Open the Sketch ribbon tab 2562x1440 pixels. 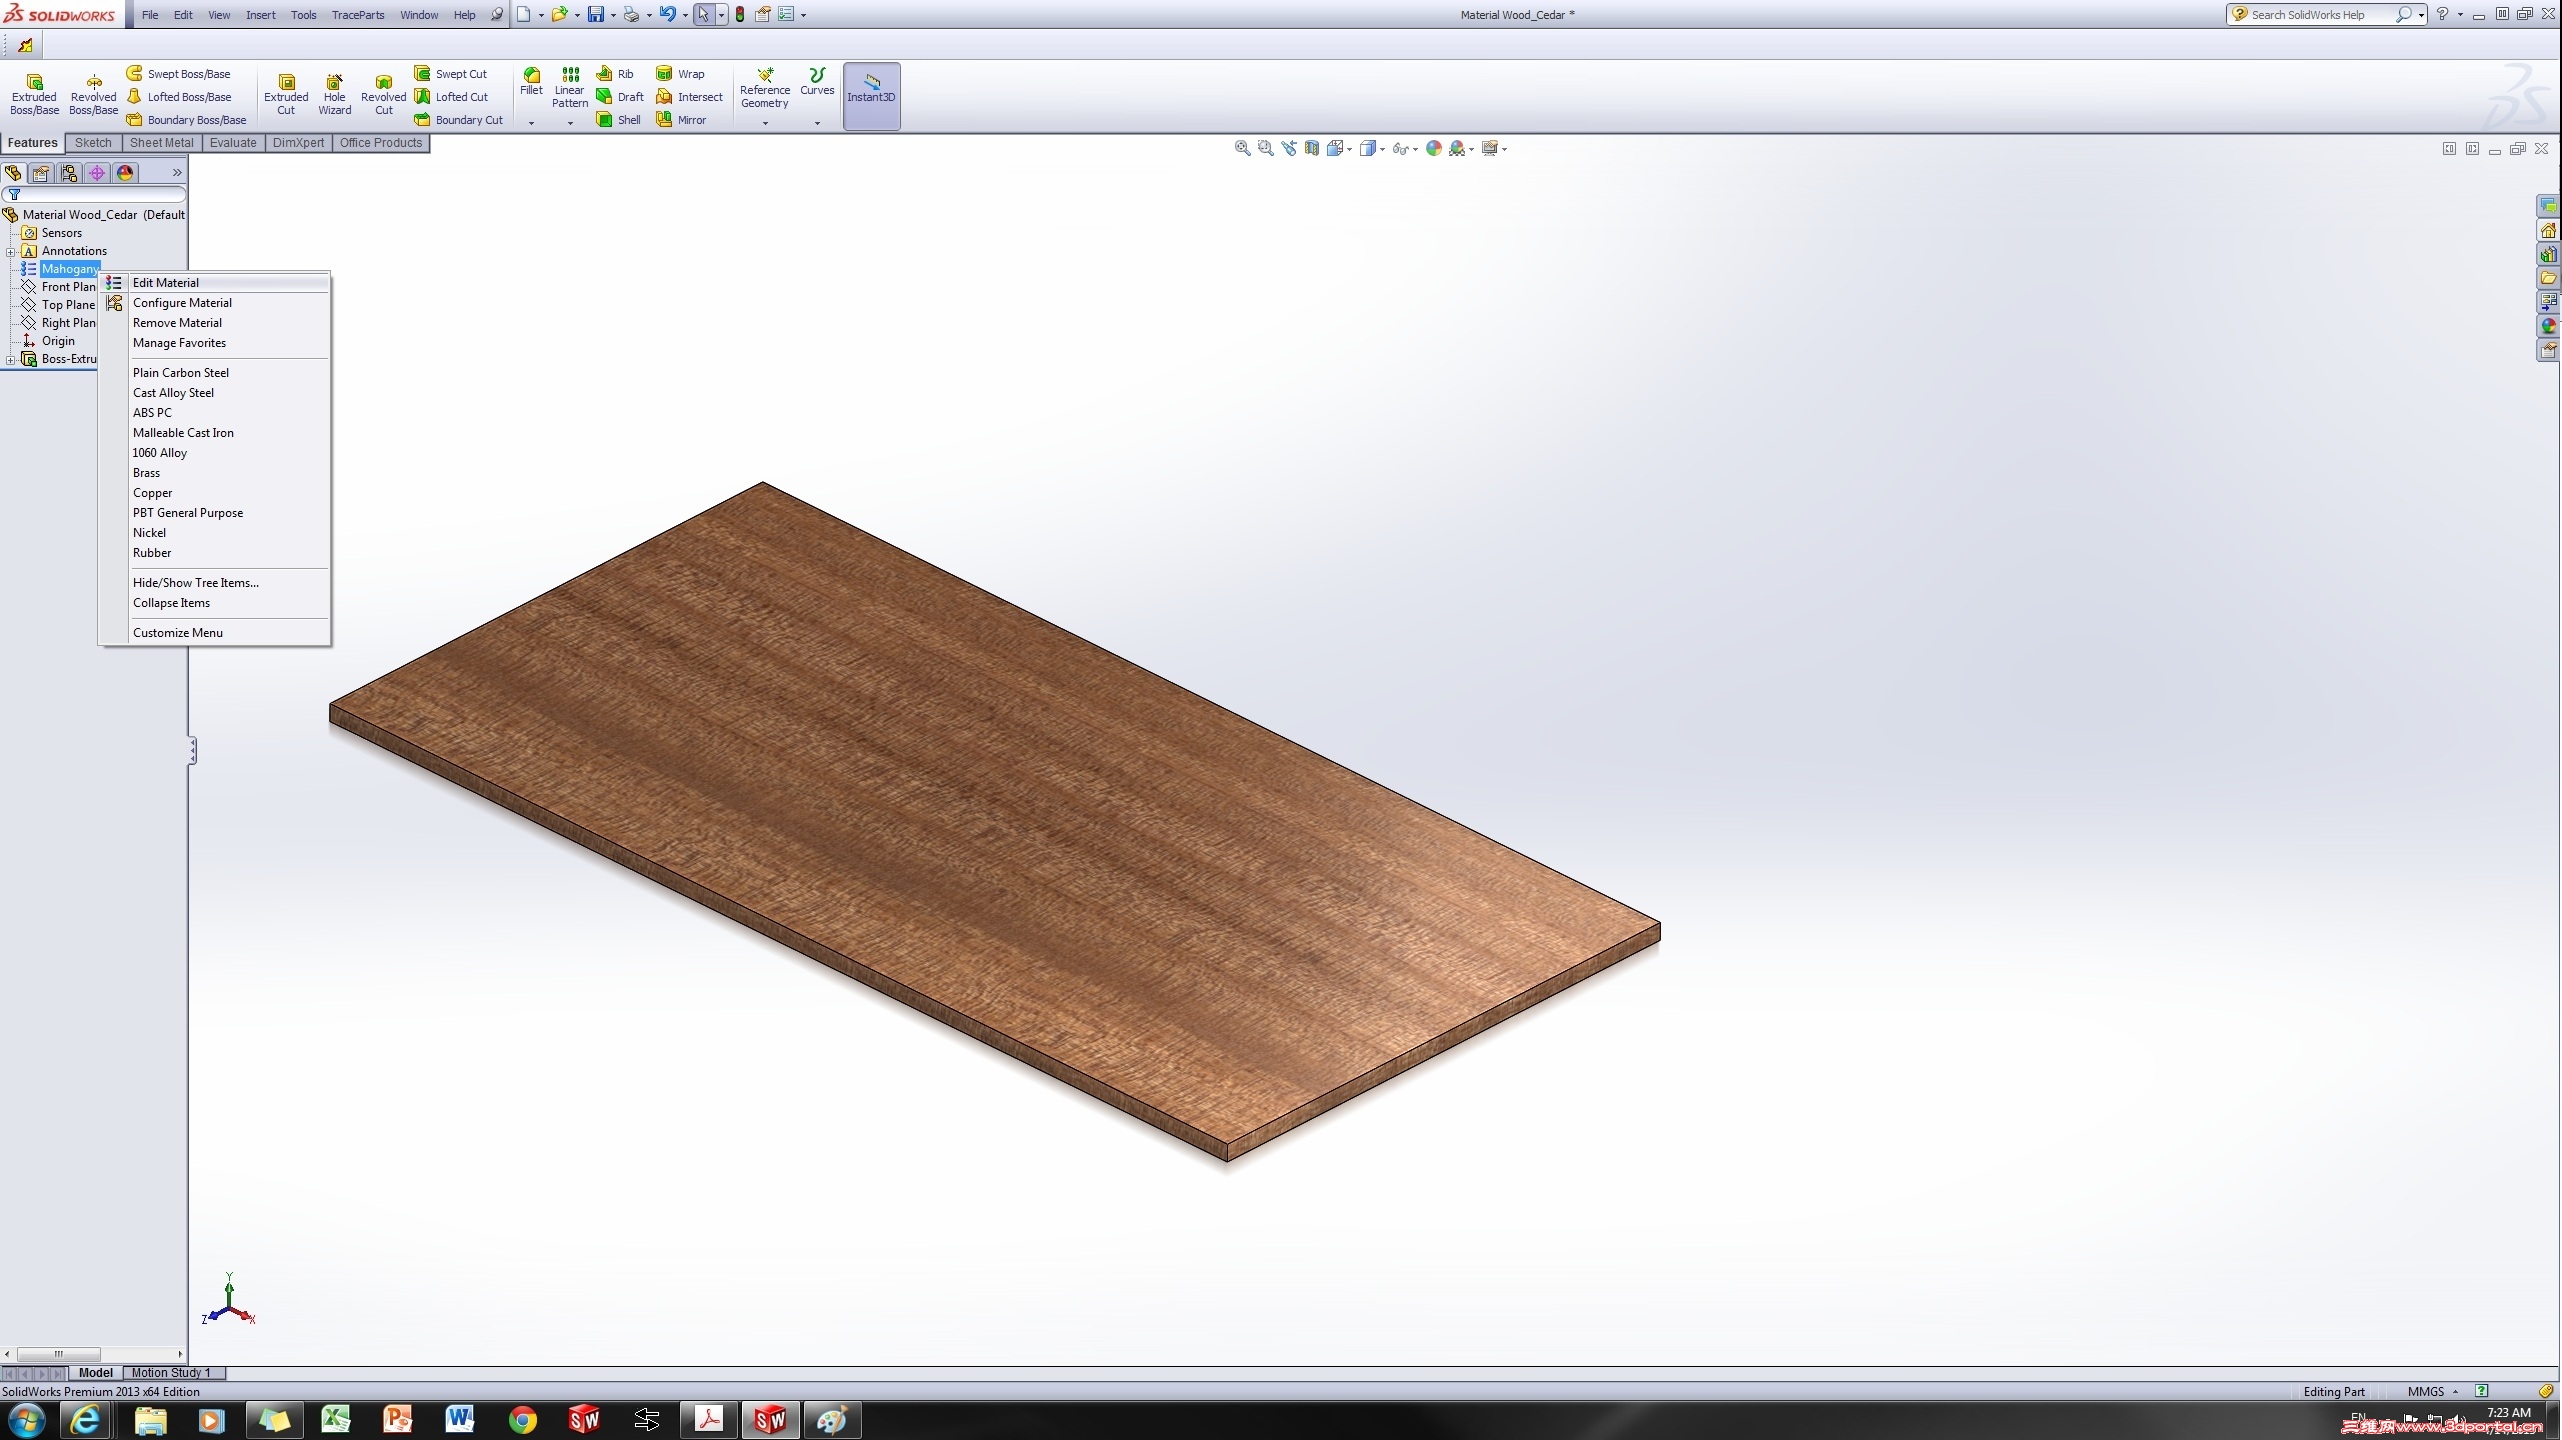[93, 143]
